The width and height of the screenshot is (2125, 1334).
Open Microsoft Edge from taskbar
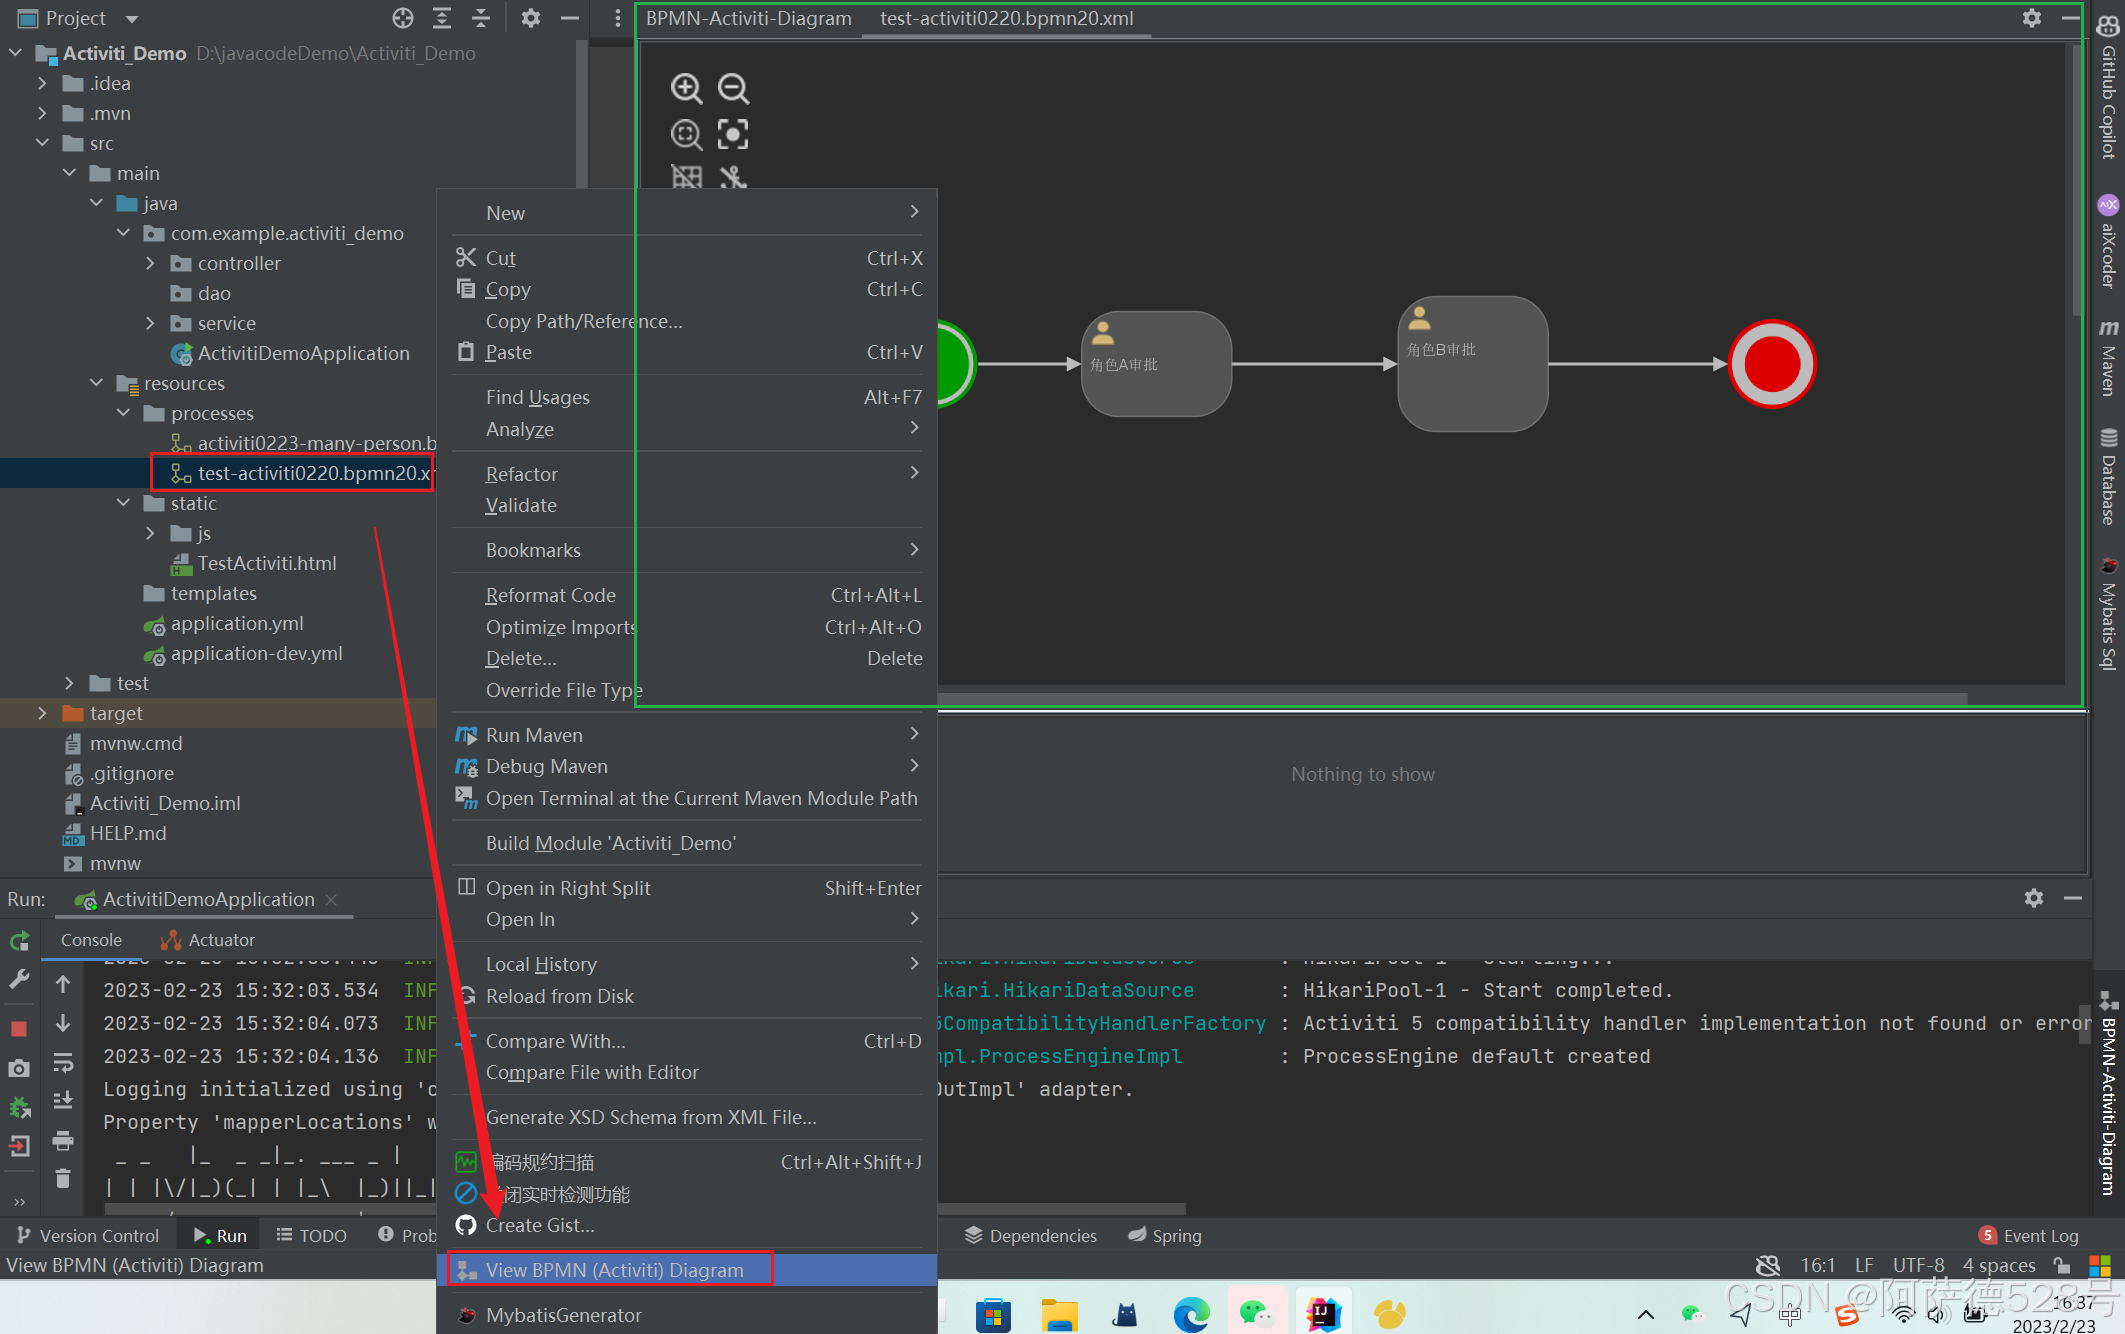click(x=1190, y=1314)
